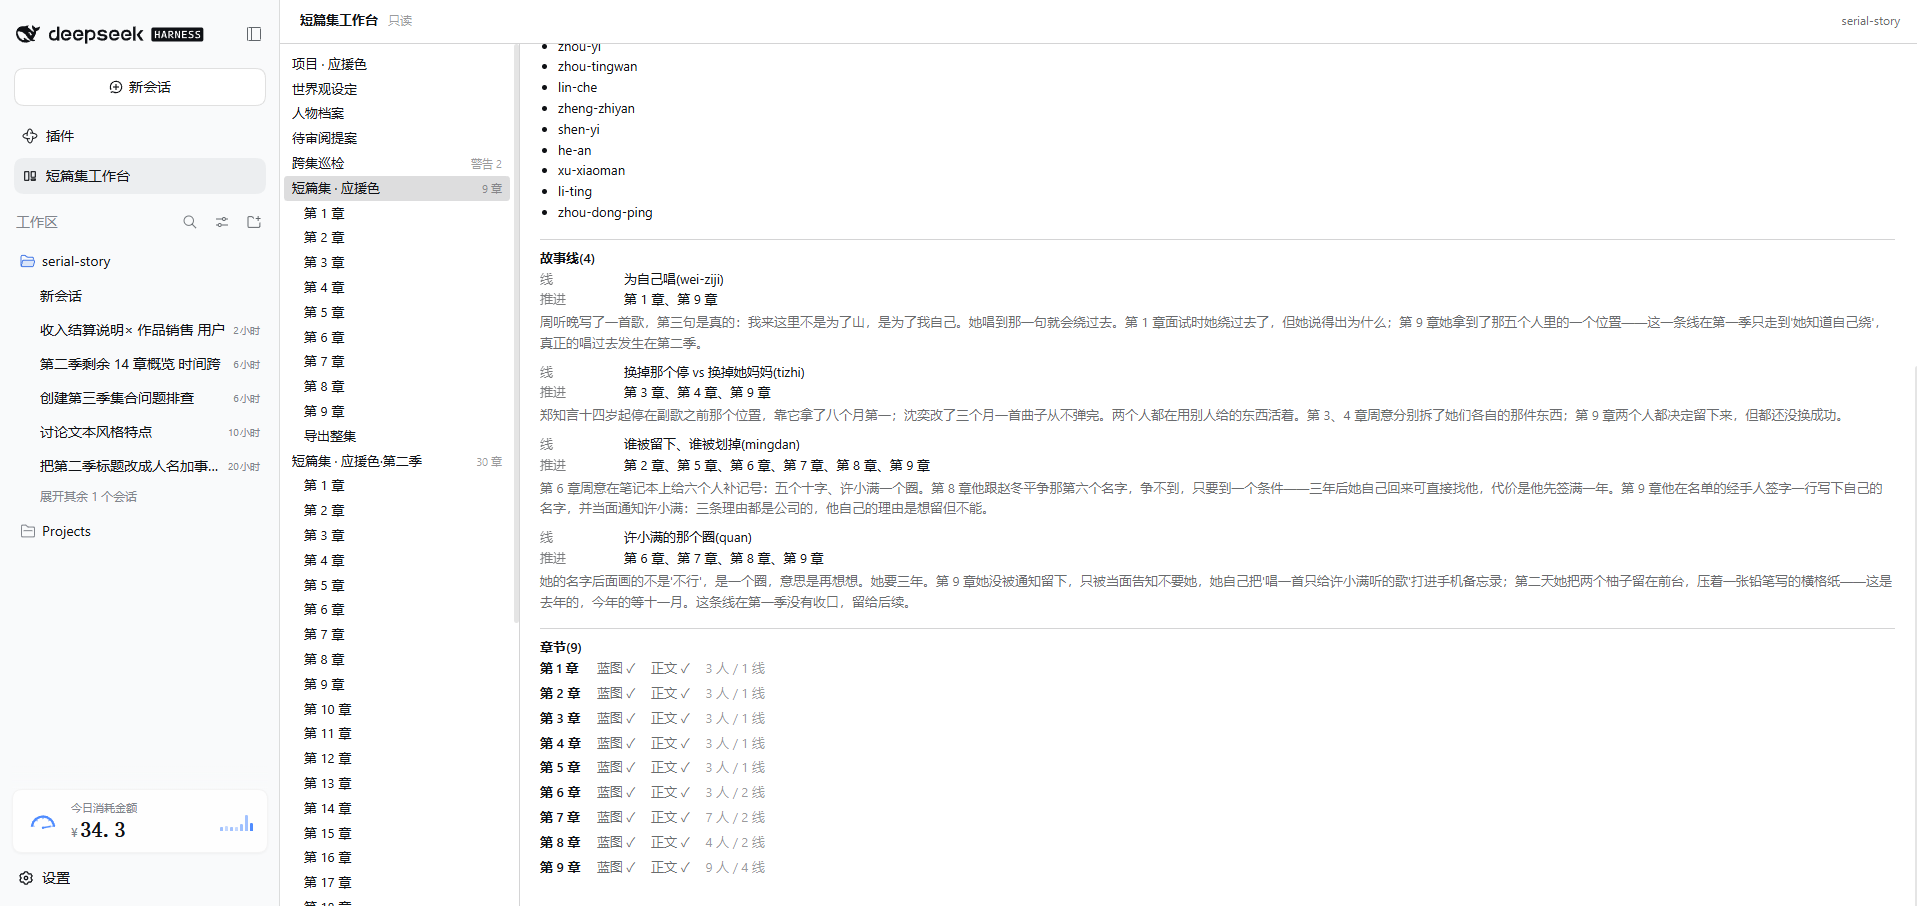The width and height of the screenshot is (1917, 906).
Task: Select 人物档案 in the outline
Action: (x=397, y=113)
